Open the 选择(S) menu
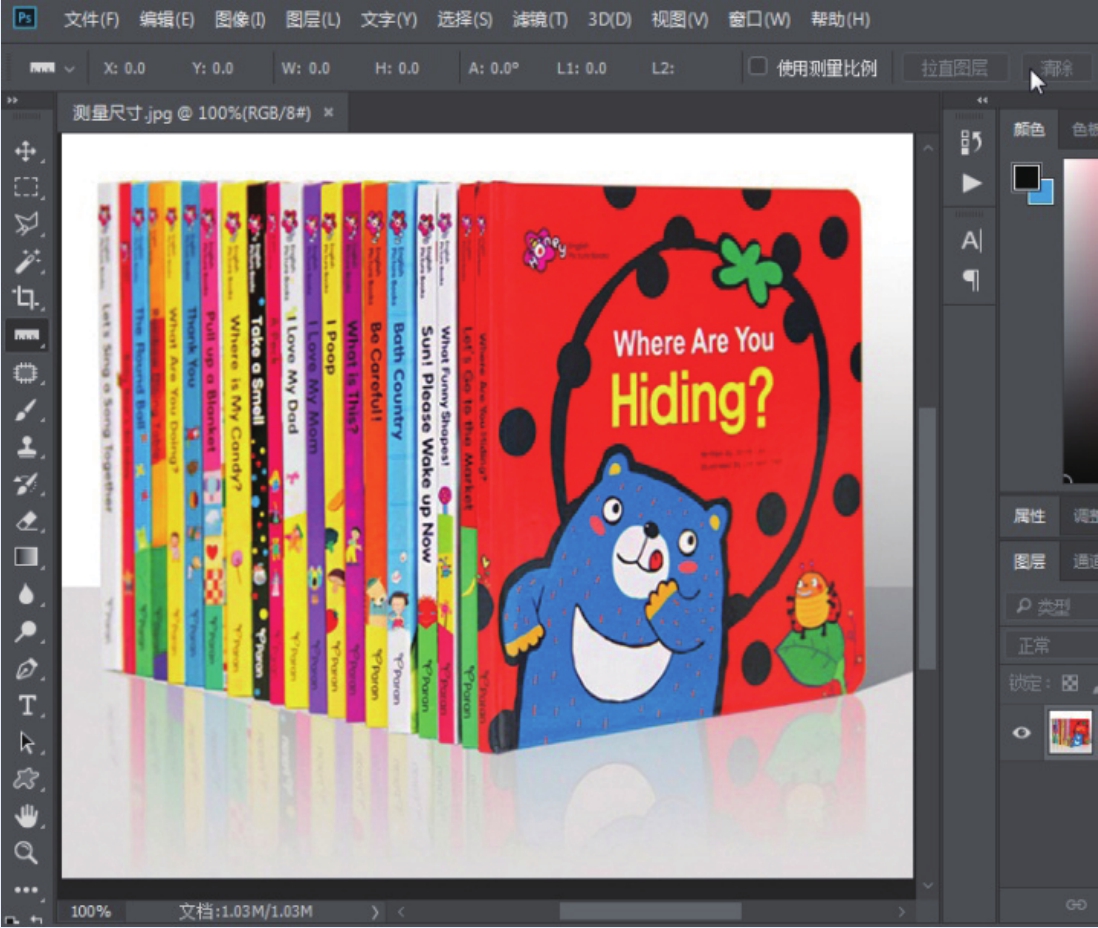This screenshot has width=1098, height=928. tap(465, 19)
